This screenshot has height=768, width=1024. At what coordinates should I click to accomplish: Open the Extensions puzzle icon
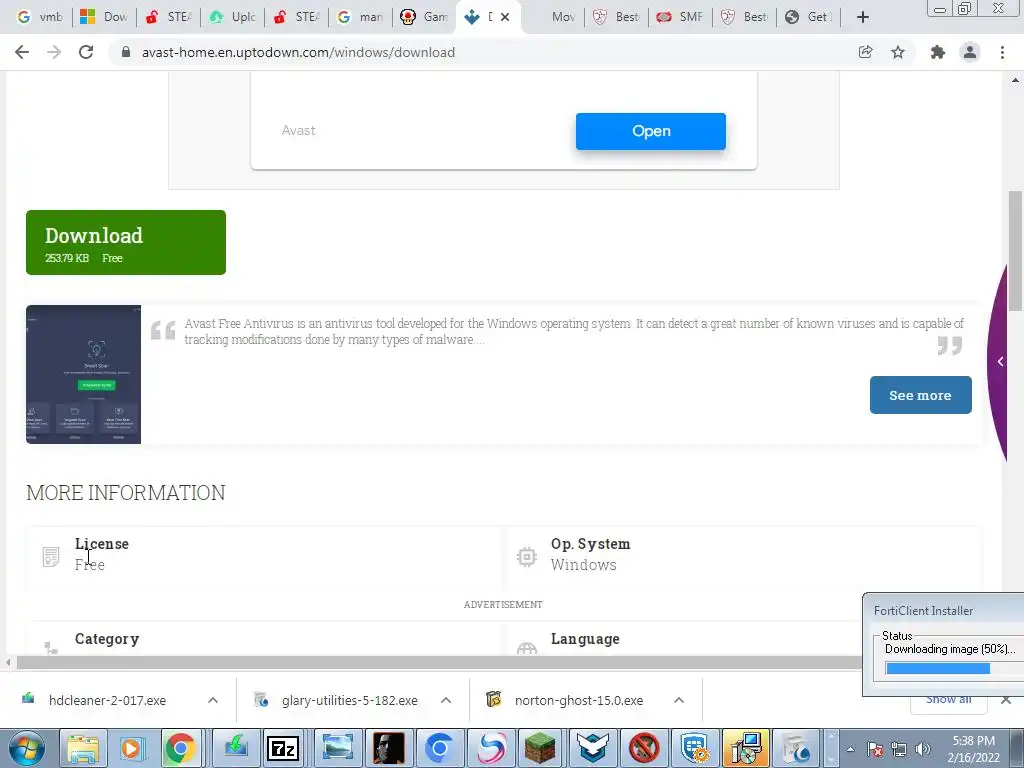(938, 52)
